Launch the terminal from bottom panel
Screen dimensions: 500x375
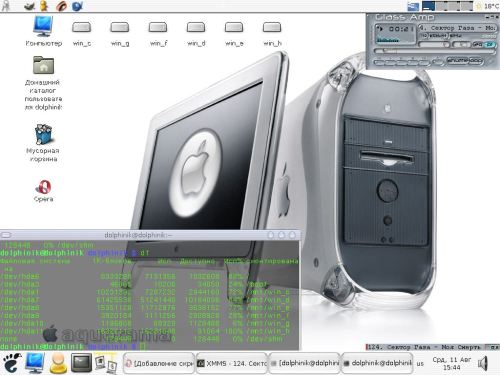coord(81,363)
